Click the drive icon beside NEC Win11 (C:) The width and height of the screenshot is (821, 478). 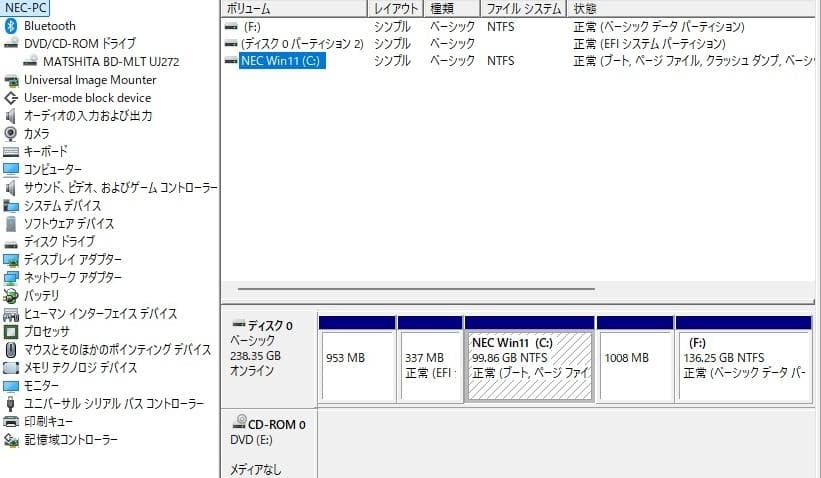pyautogui.click(x=231, y=61)
